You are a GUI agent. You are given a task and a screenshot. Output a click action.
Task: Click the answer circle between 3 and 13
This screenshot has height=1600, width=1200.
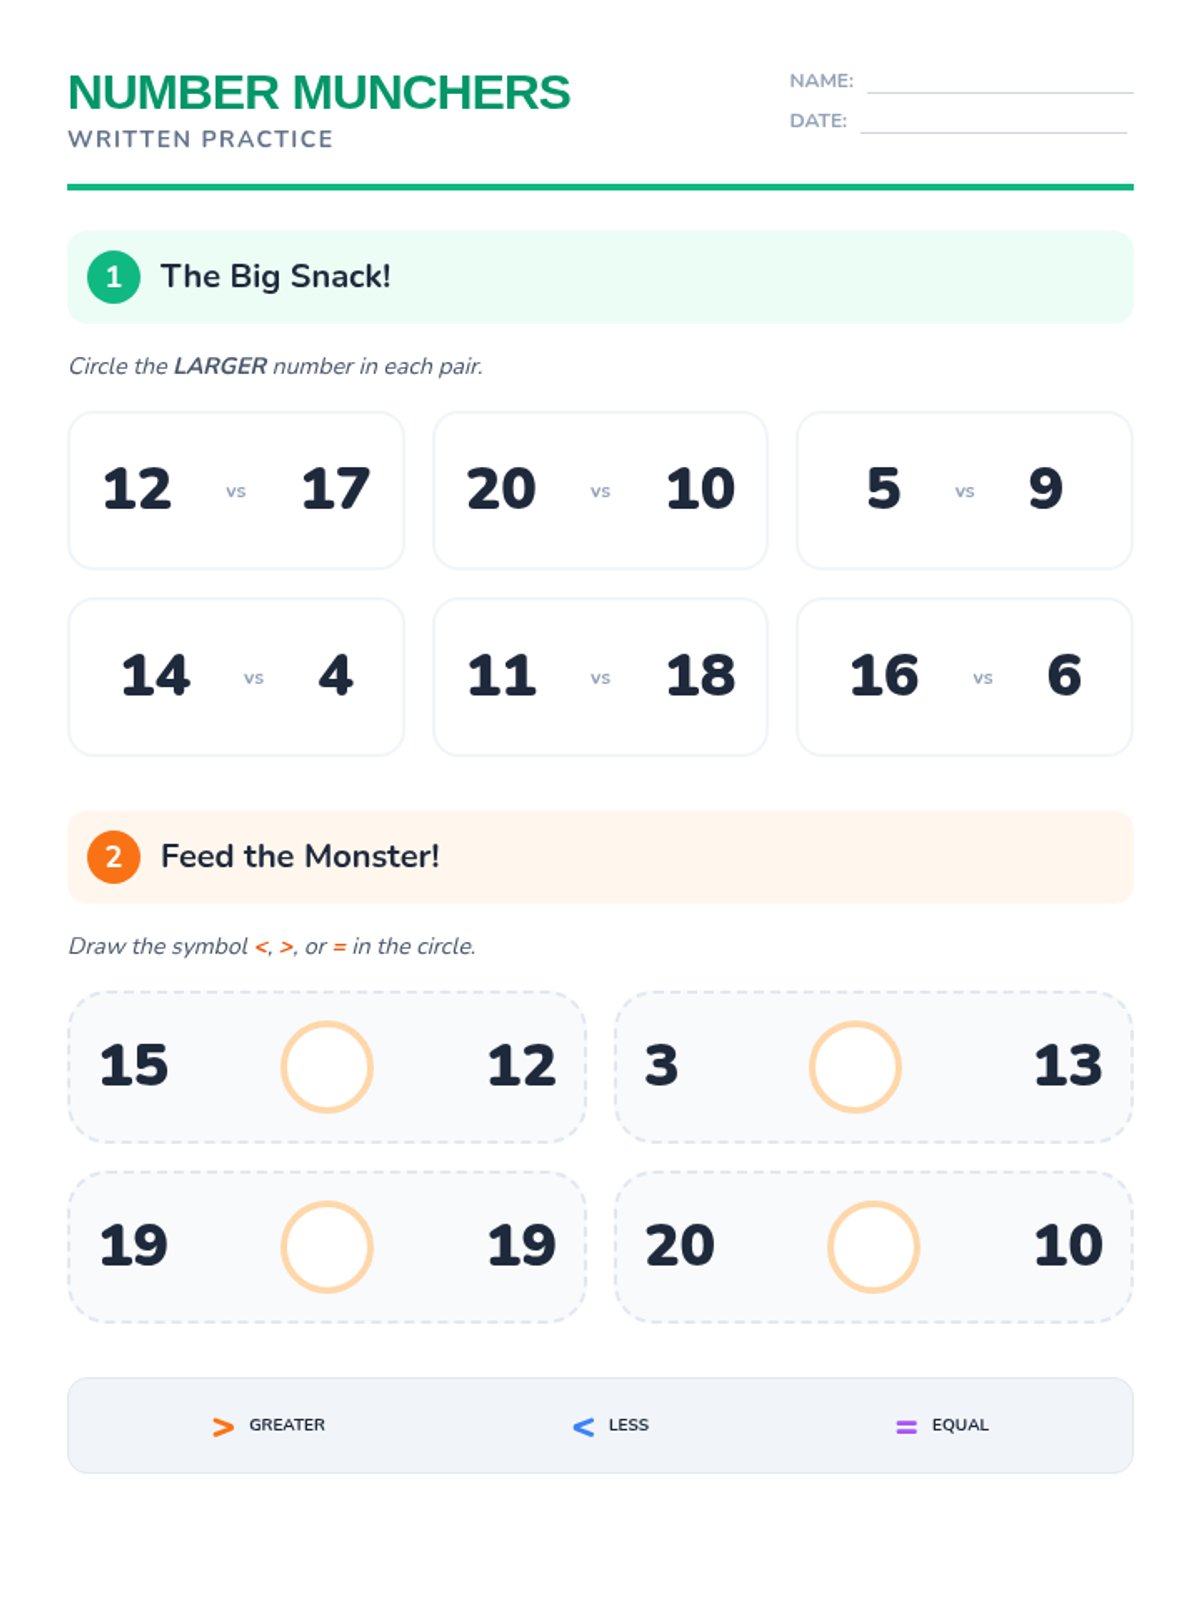855,1067
